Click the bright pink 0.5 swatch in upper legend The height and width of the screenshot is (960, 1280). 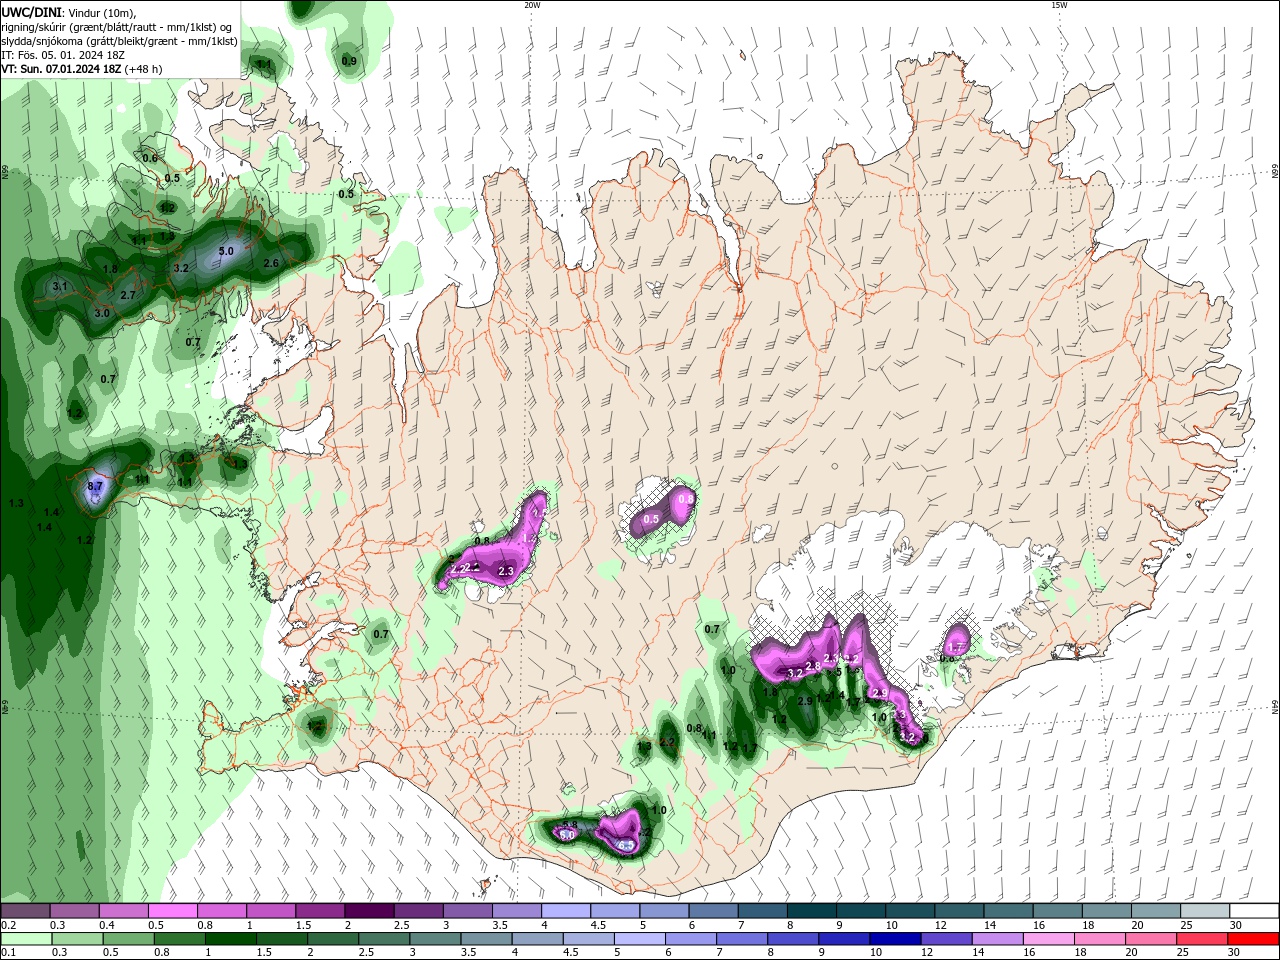[172, 910]
